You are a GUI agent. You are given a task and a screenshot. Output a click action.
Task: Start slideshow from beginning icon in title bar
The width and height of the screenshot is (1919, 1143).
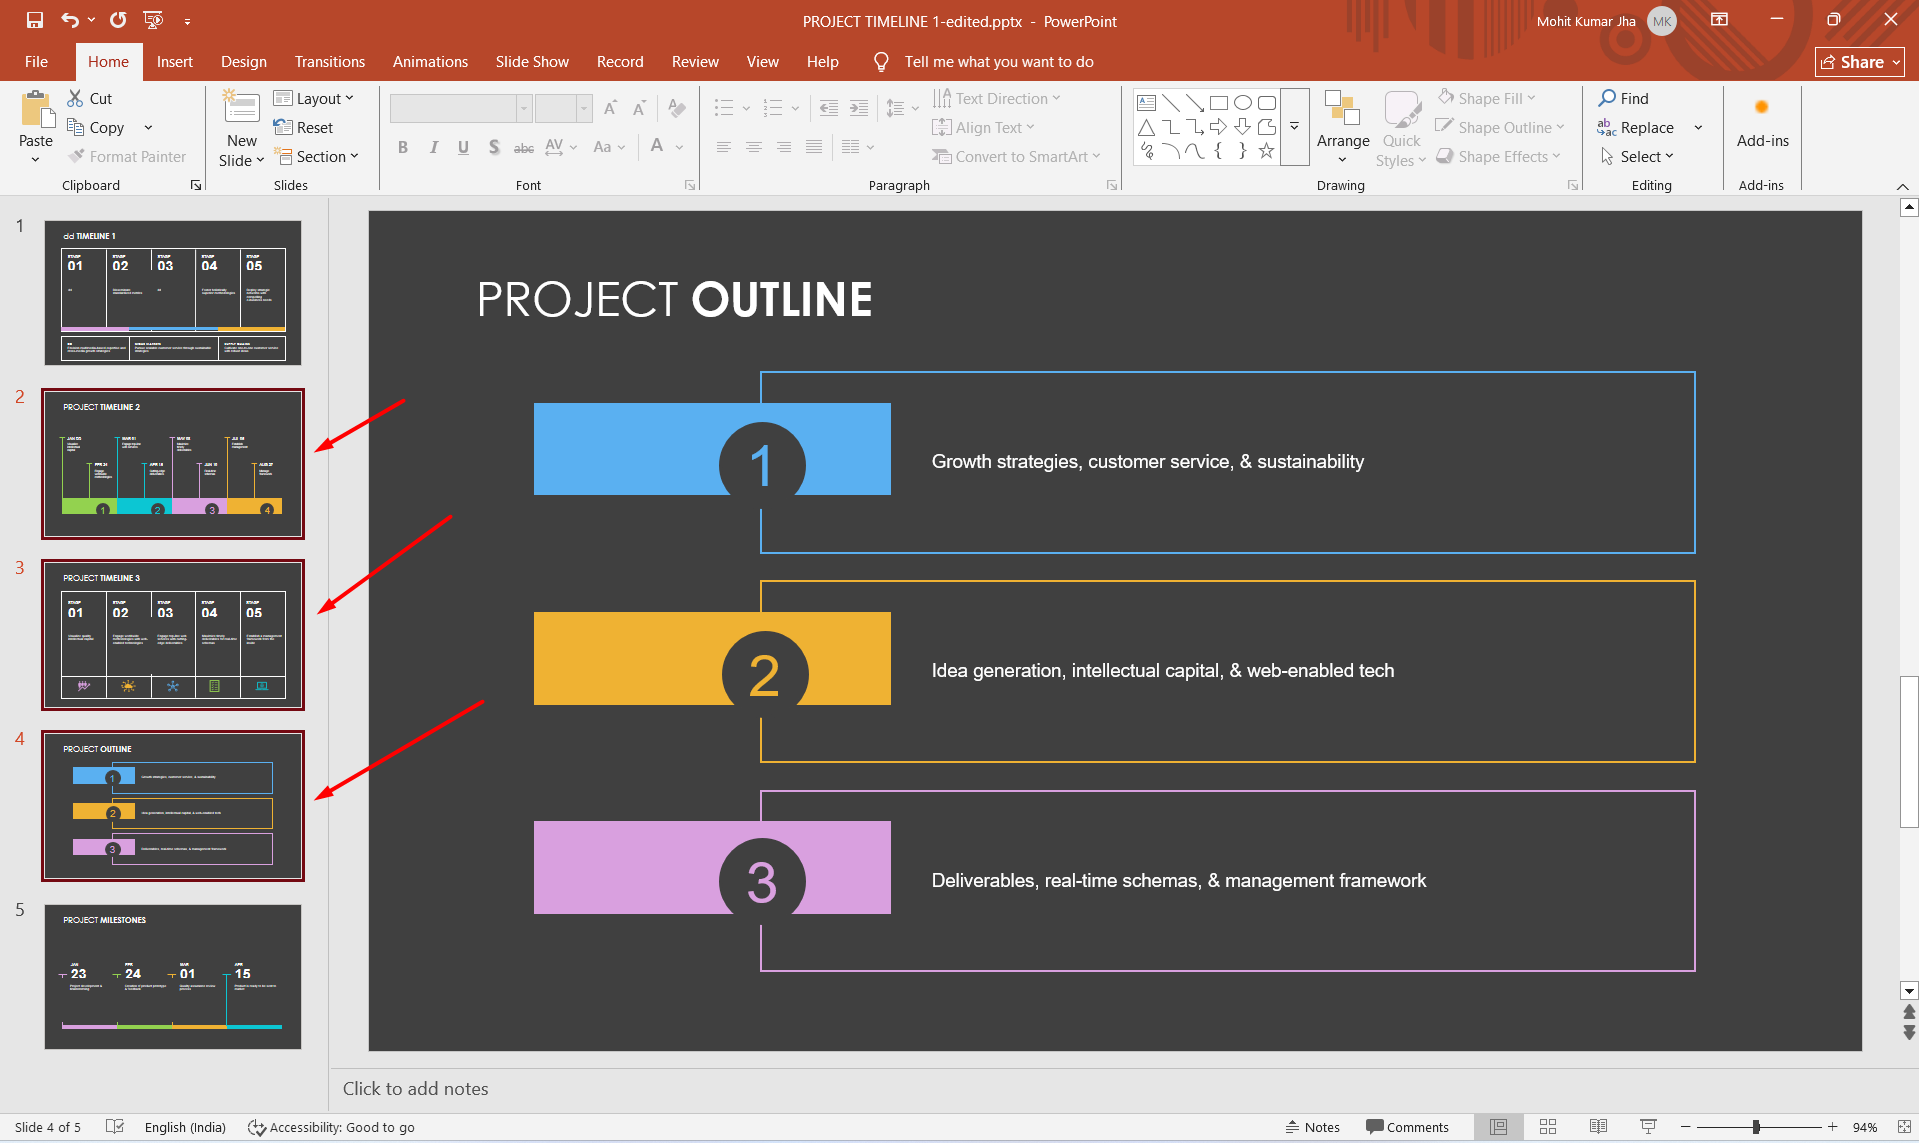(x=153, y=20)
